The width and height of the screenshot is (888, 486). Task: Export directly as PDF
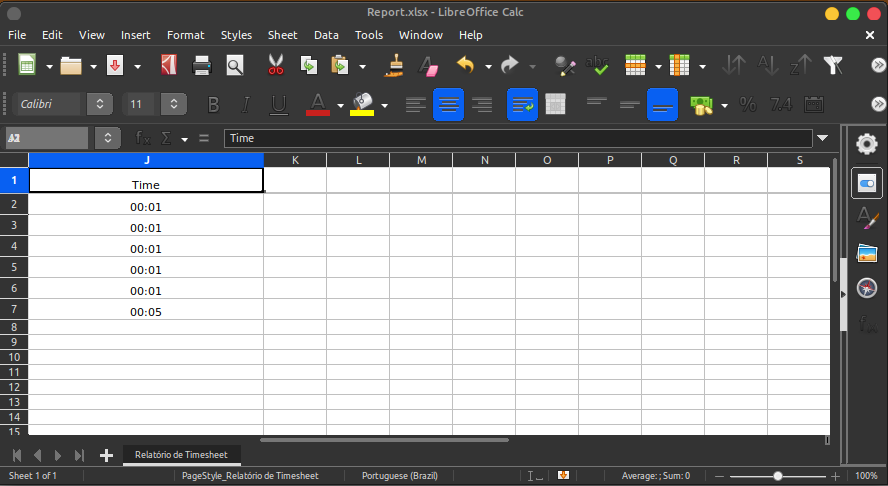click(x=168, y=66)
